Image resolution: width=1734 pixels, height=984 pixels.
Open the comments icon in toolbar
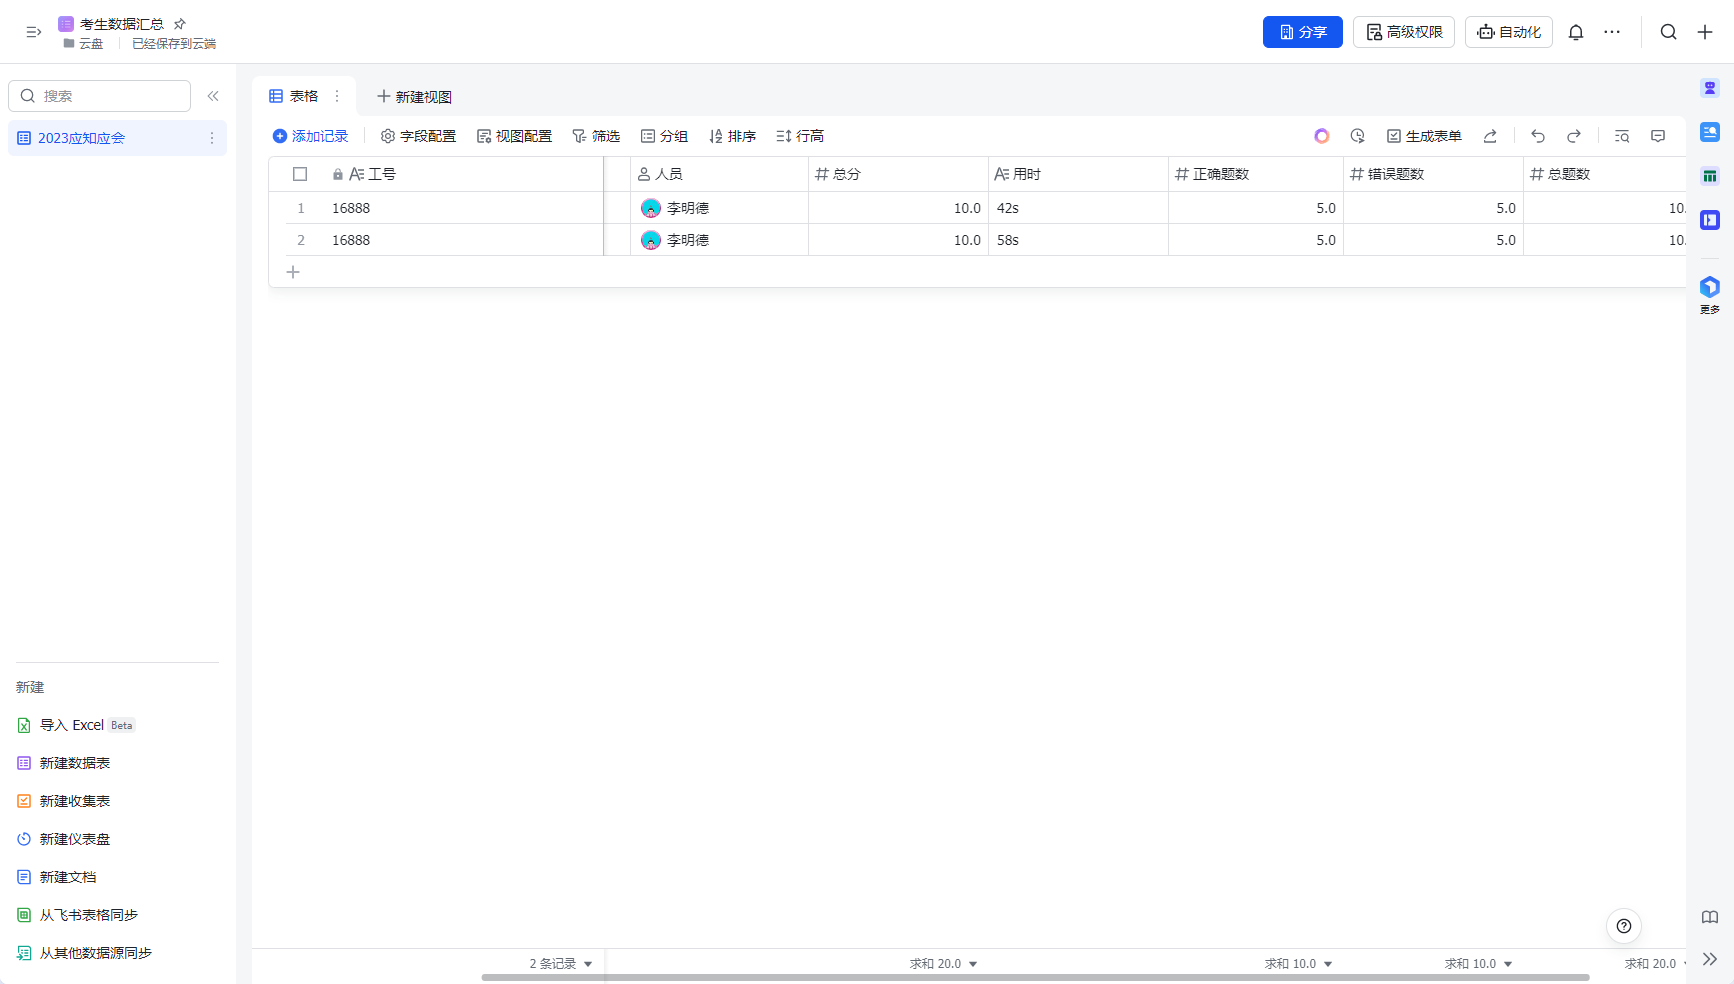pyautogui.click(x=1658, y=136)
